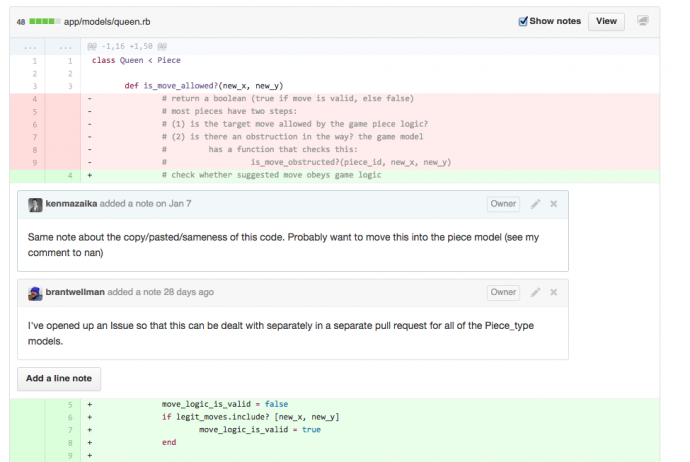Image resolution: width=690 pixels, height=462 pixels.
Task: Open kenmazaika username link
Action: pos(72,204)
